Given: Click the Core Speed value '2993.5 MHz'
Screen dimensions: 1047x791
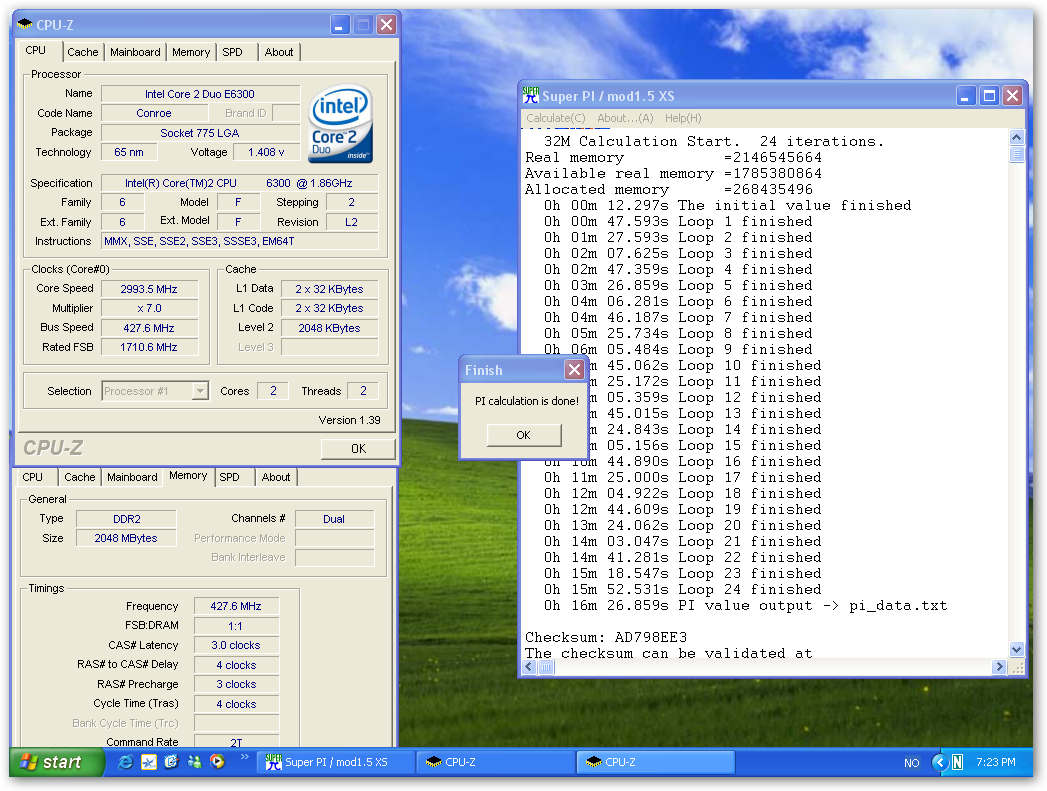Looking at the screenshot, I should (149, 289).
